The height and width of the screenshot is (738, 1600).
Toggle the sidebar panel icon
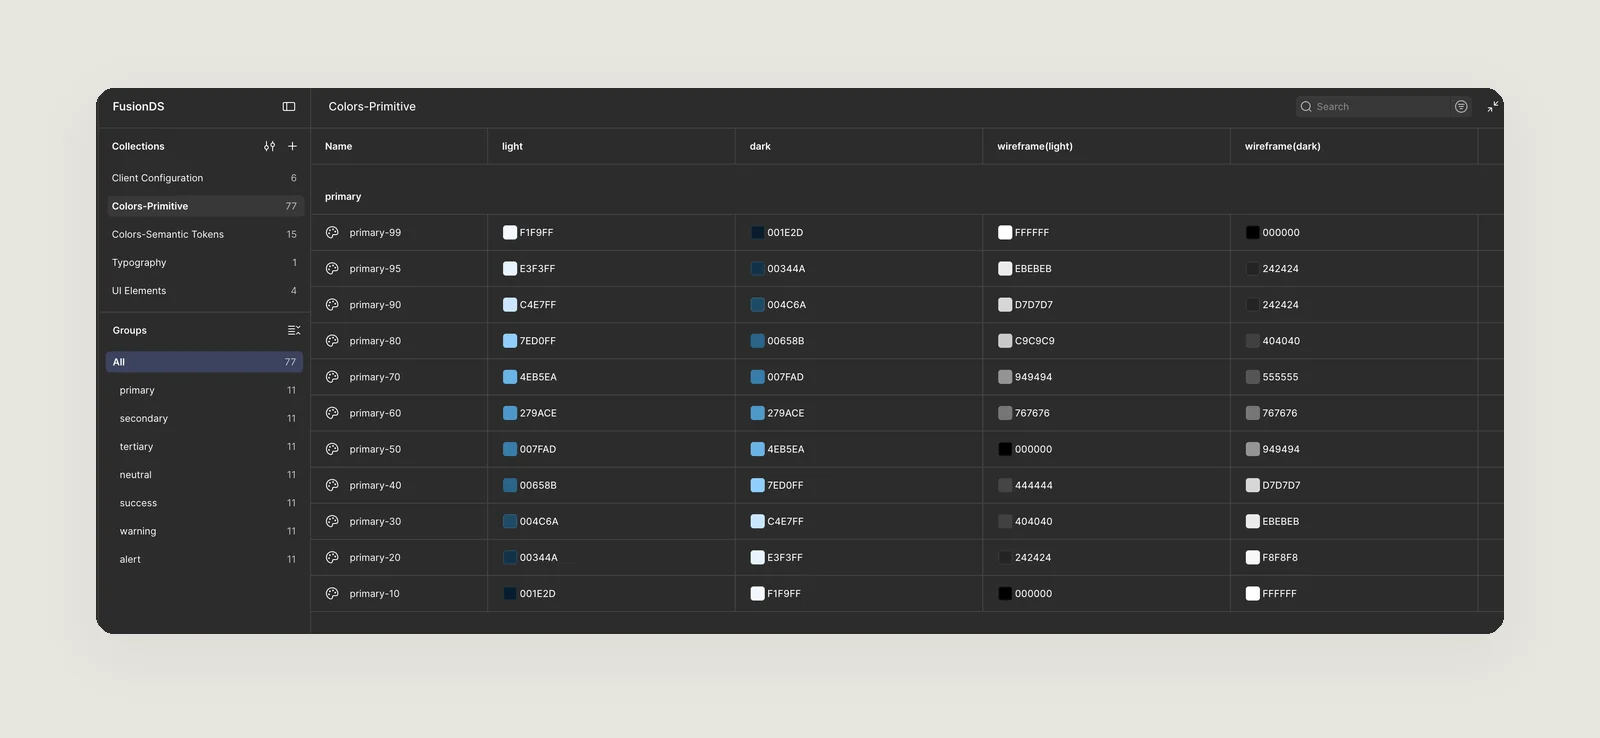[x=289, y=107]
